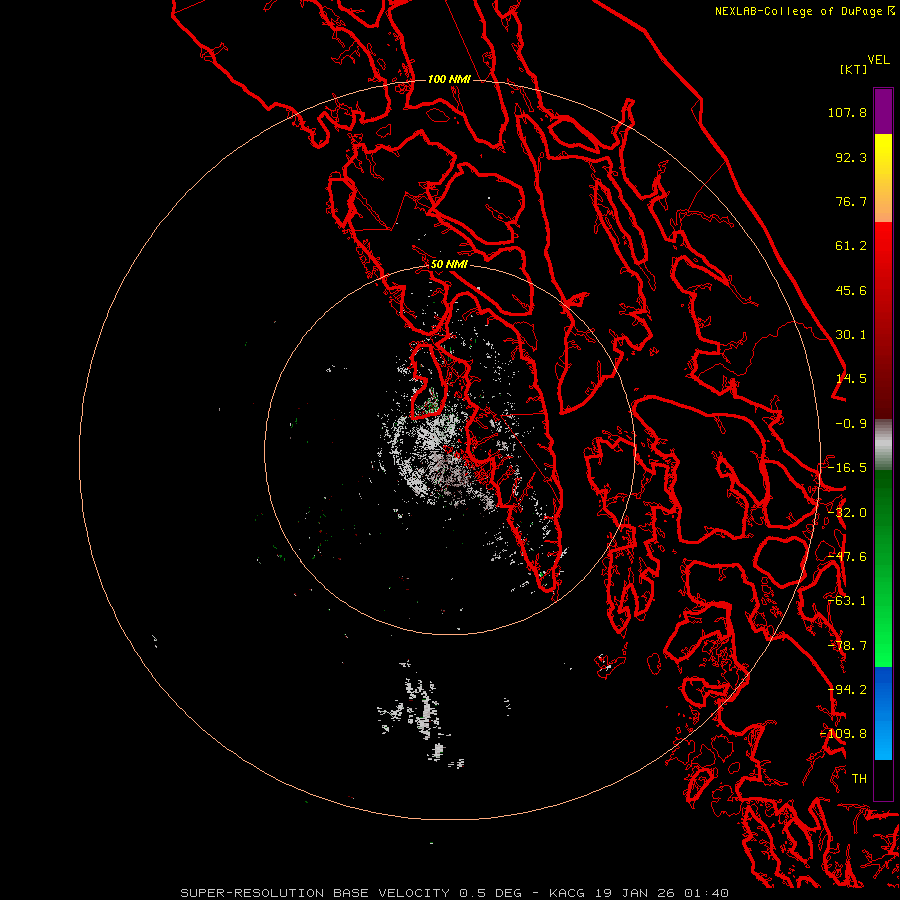
Task: Click the 30.1 velocity scale value
Action: tap(851, 335)
